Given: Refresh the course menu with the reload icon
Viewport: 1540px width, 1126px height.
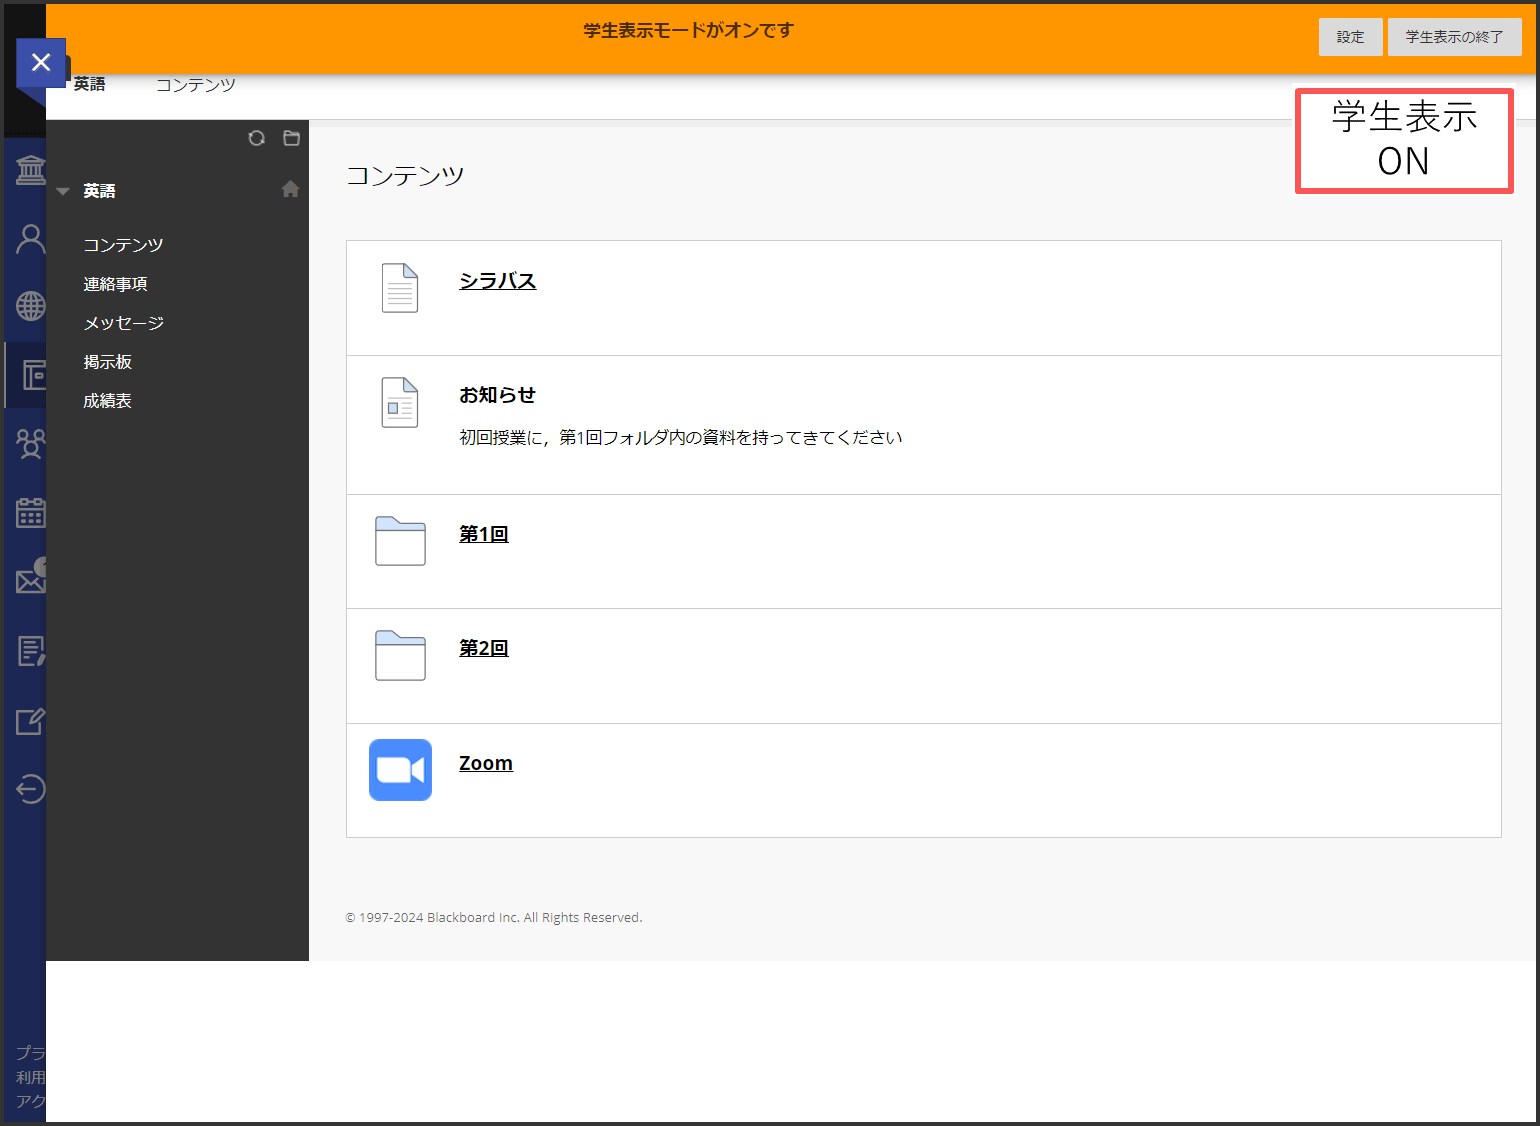Looking at the screenshot, I should coord(257,138).
